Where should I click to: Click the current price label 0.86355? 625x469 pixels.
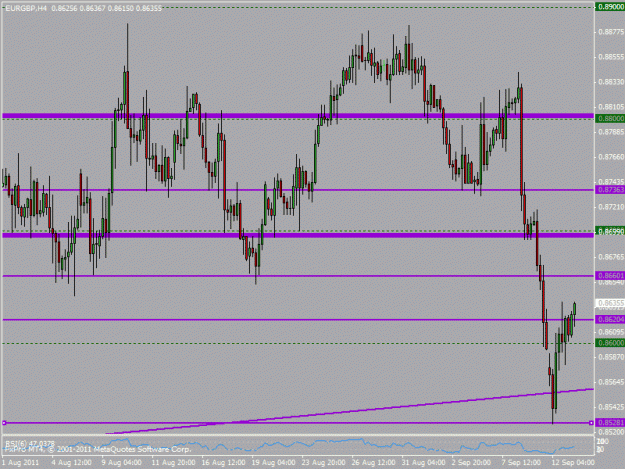click(610, 303)
